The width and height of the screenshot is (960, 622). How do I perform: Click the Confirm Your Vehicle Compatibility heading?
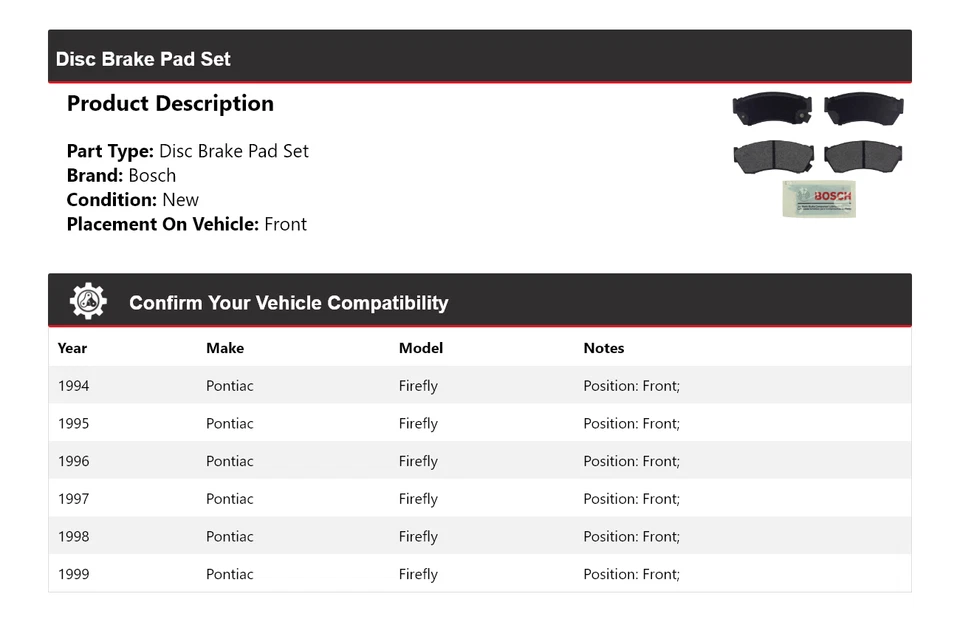[x=288, y=303]
